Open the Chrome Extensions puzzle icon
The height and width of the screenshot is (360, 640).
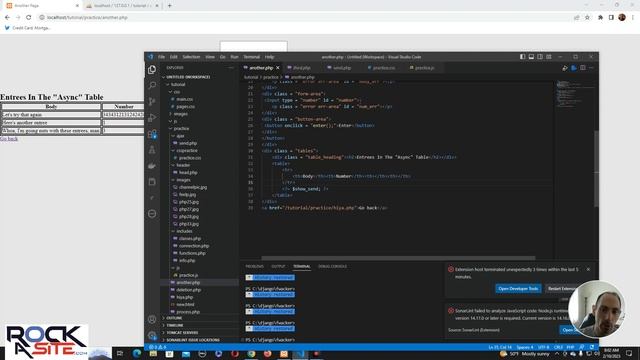click(x=600, y=18)
